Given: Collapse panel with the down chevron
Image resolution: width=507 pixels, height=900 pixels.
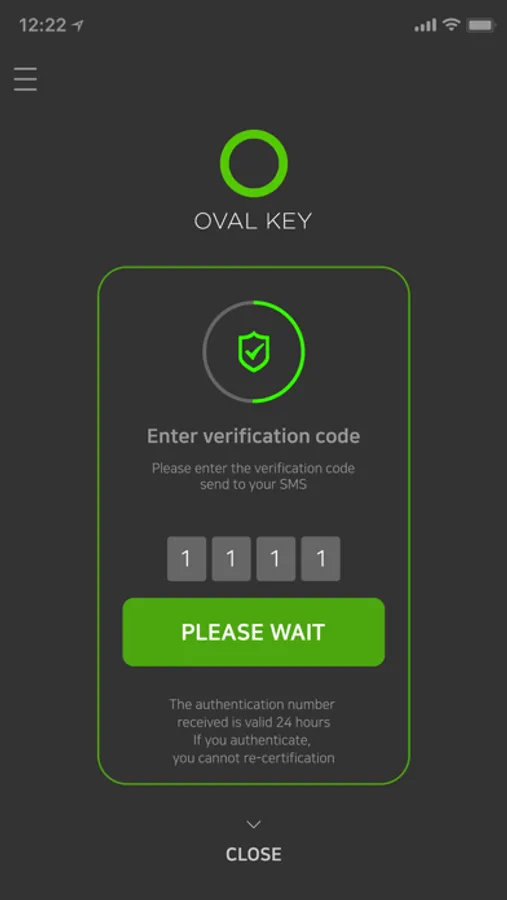Looking at the screenshot, I should pos(254,824).
